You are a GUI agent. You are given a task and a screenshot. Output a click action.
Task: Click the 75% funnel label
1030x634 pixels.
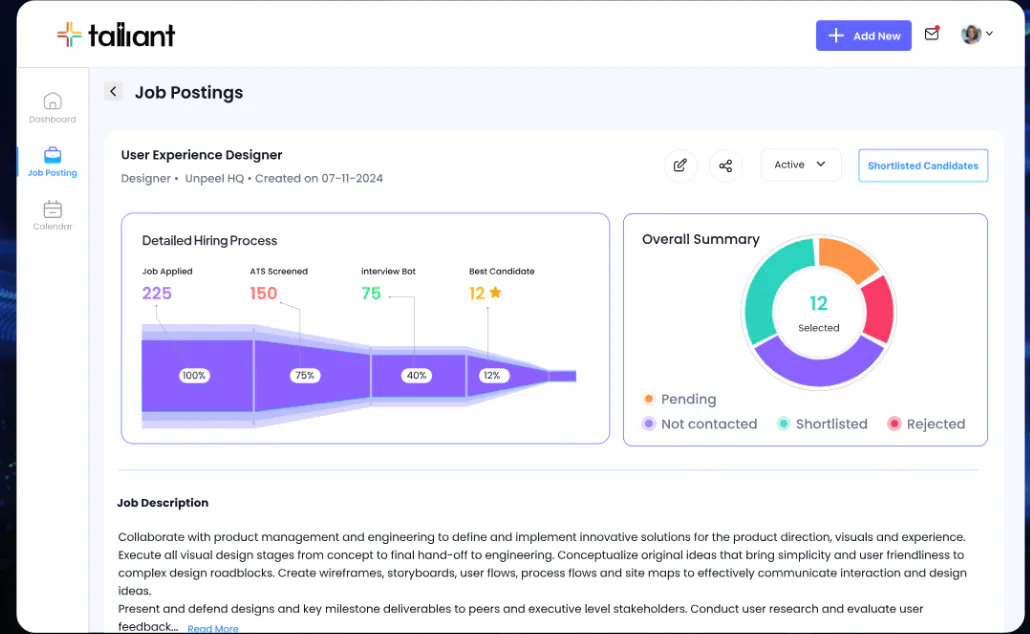(x=305, y=375)
